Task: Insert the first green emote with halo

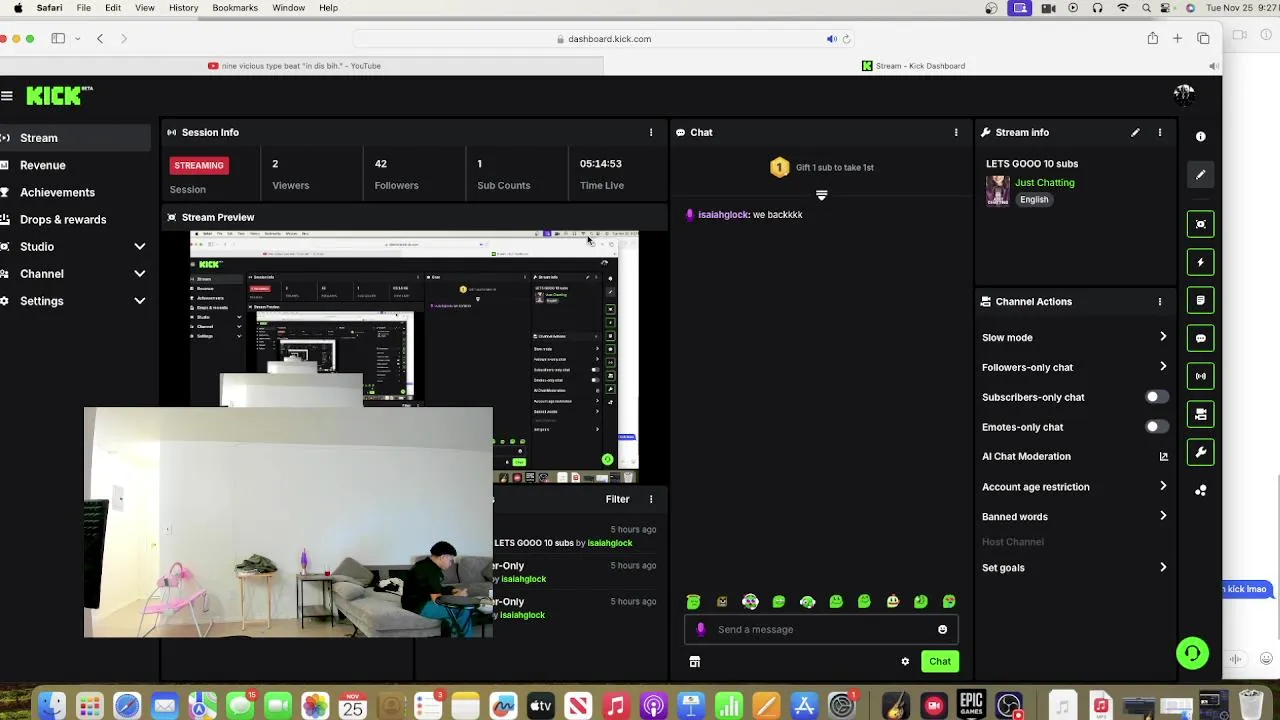Action: [693, 601]
